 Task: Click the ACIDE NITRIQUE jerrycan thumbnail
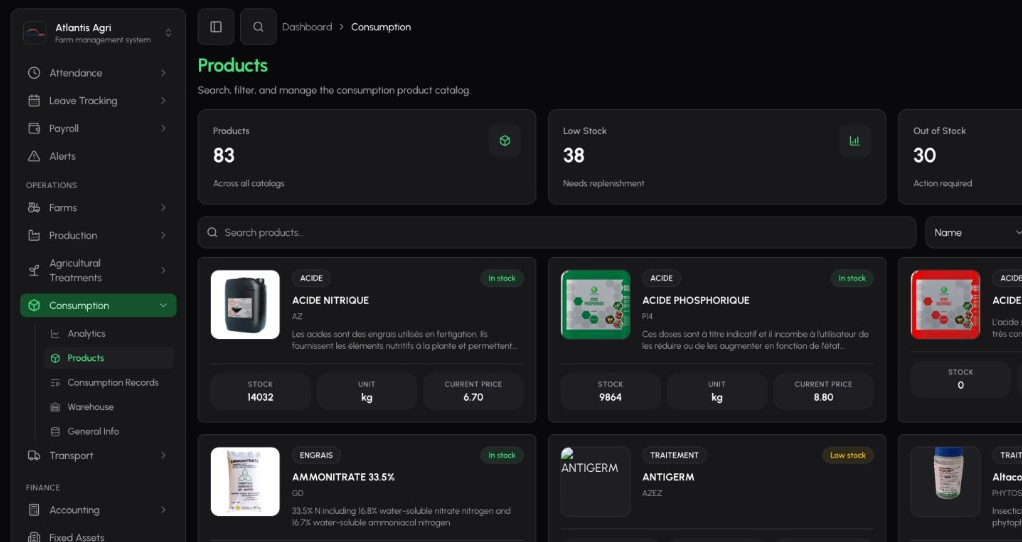[x=245, y=305]
